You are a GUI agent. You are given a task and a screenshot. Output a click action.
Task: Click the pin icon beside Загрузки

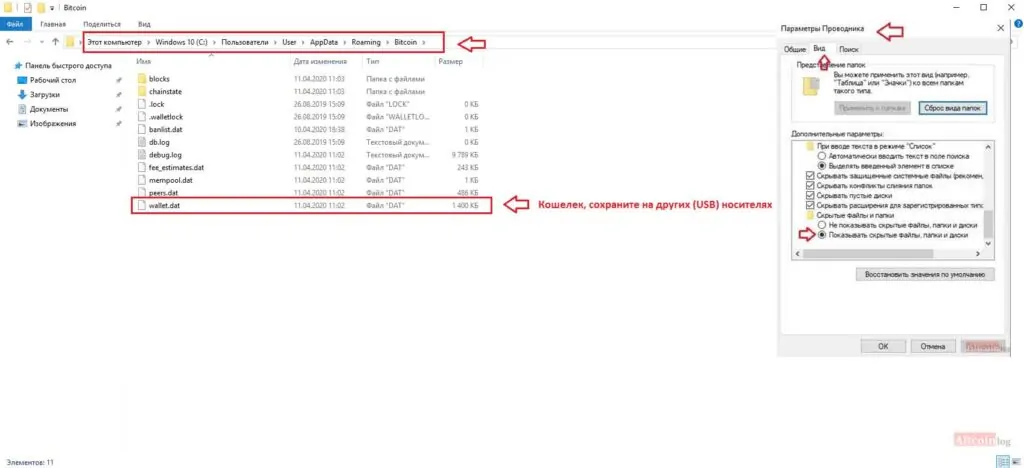coord(118,95)
